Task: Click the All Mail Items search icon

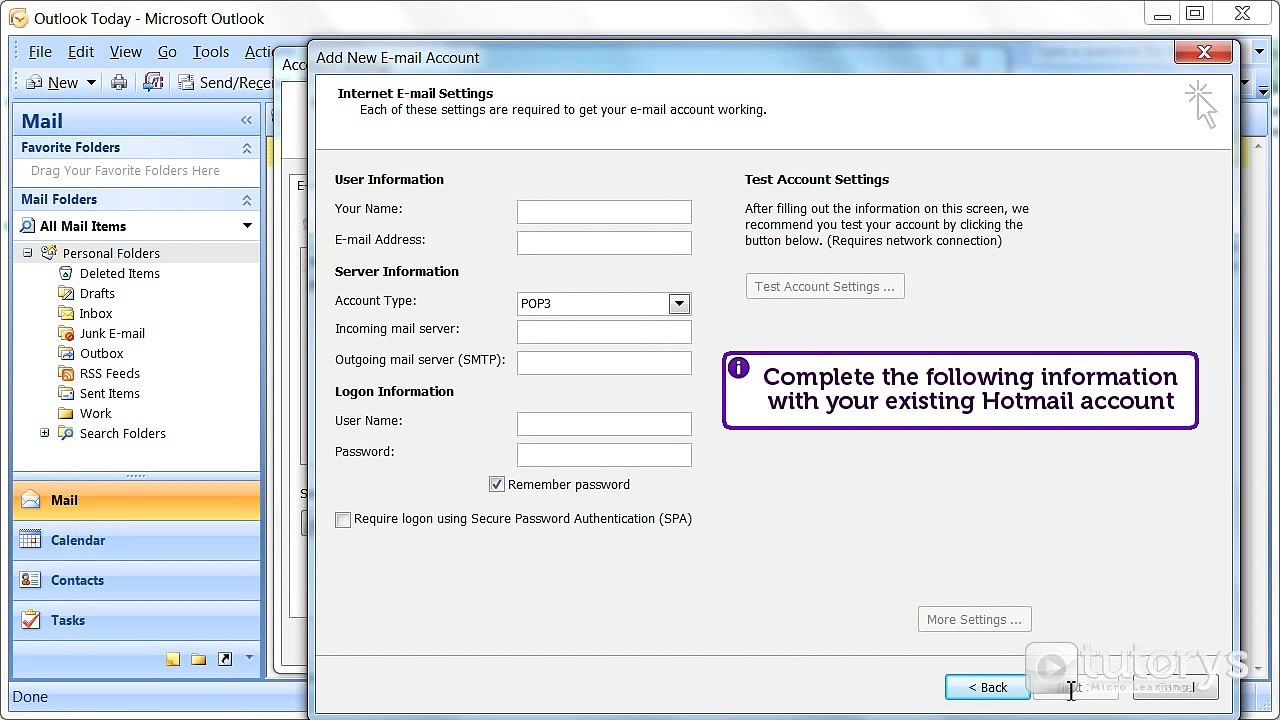Action: click(x=28, y=226)
